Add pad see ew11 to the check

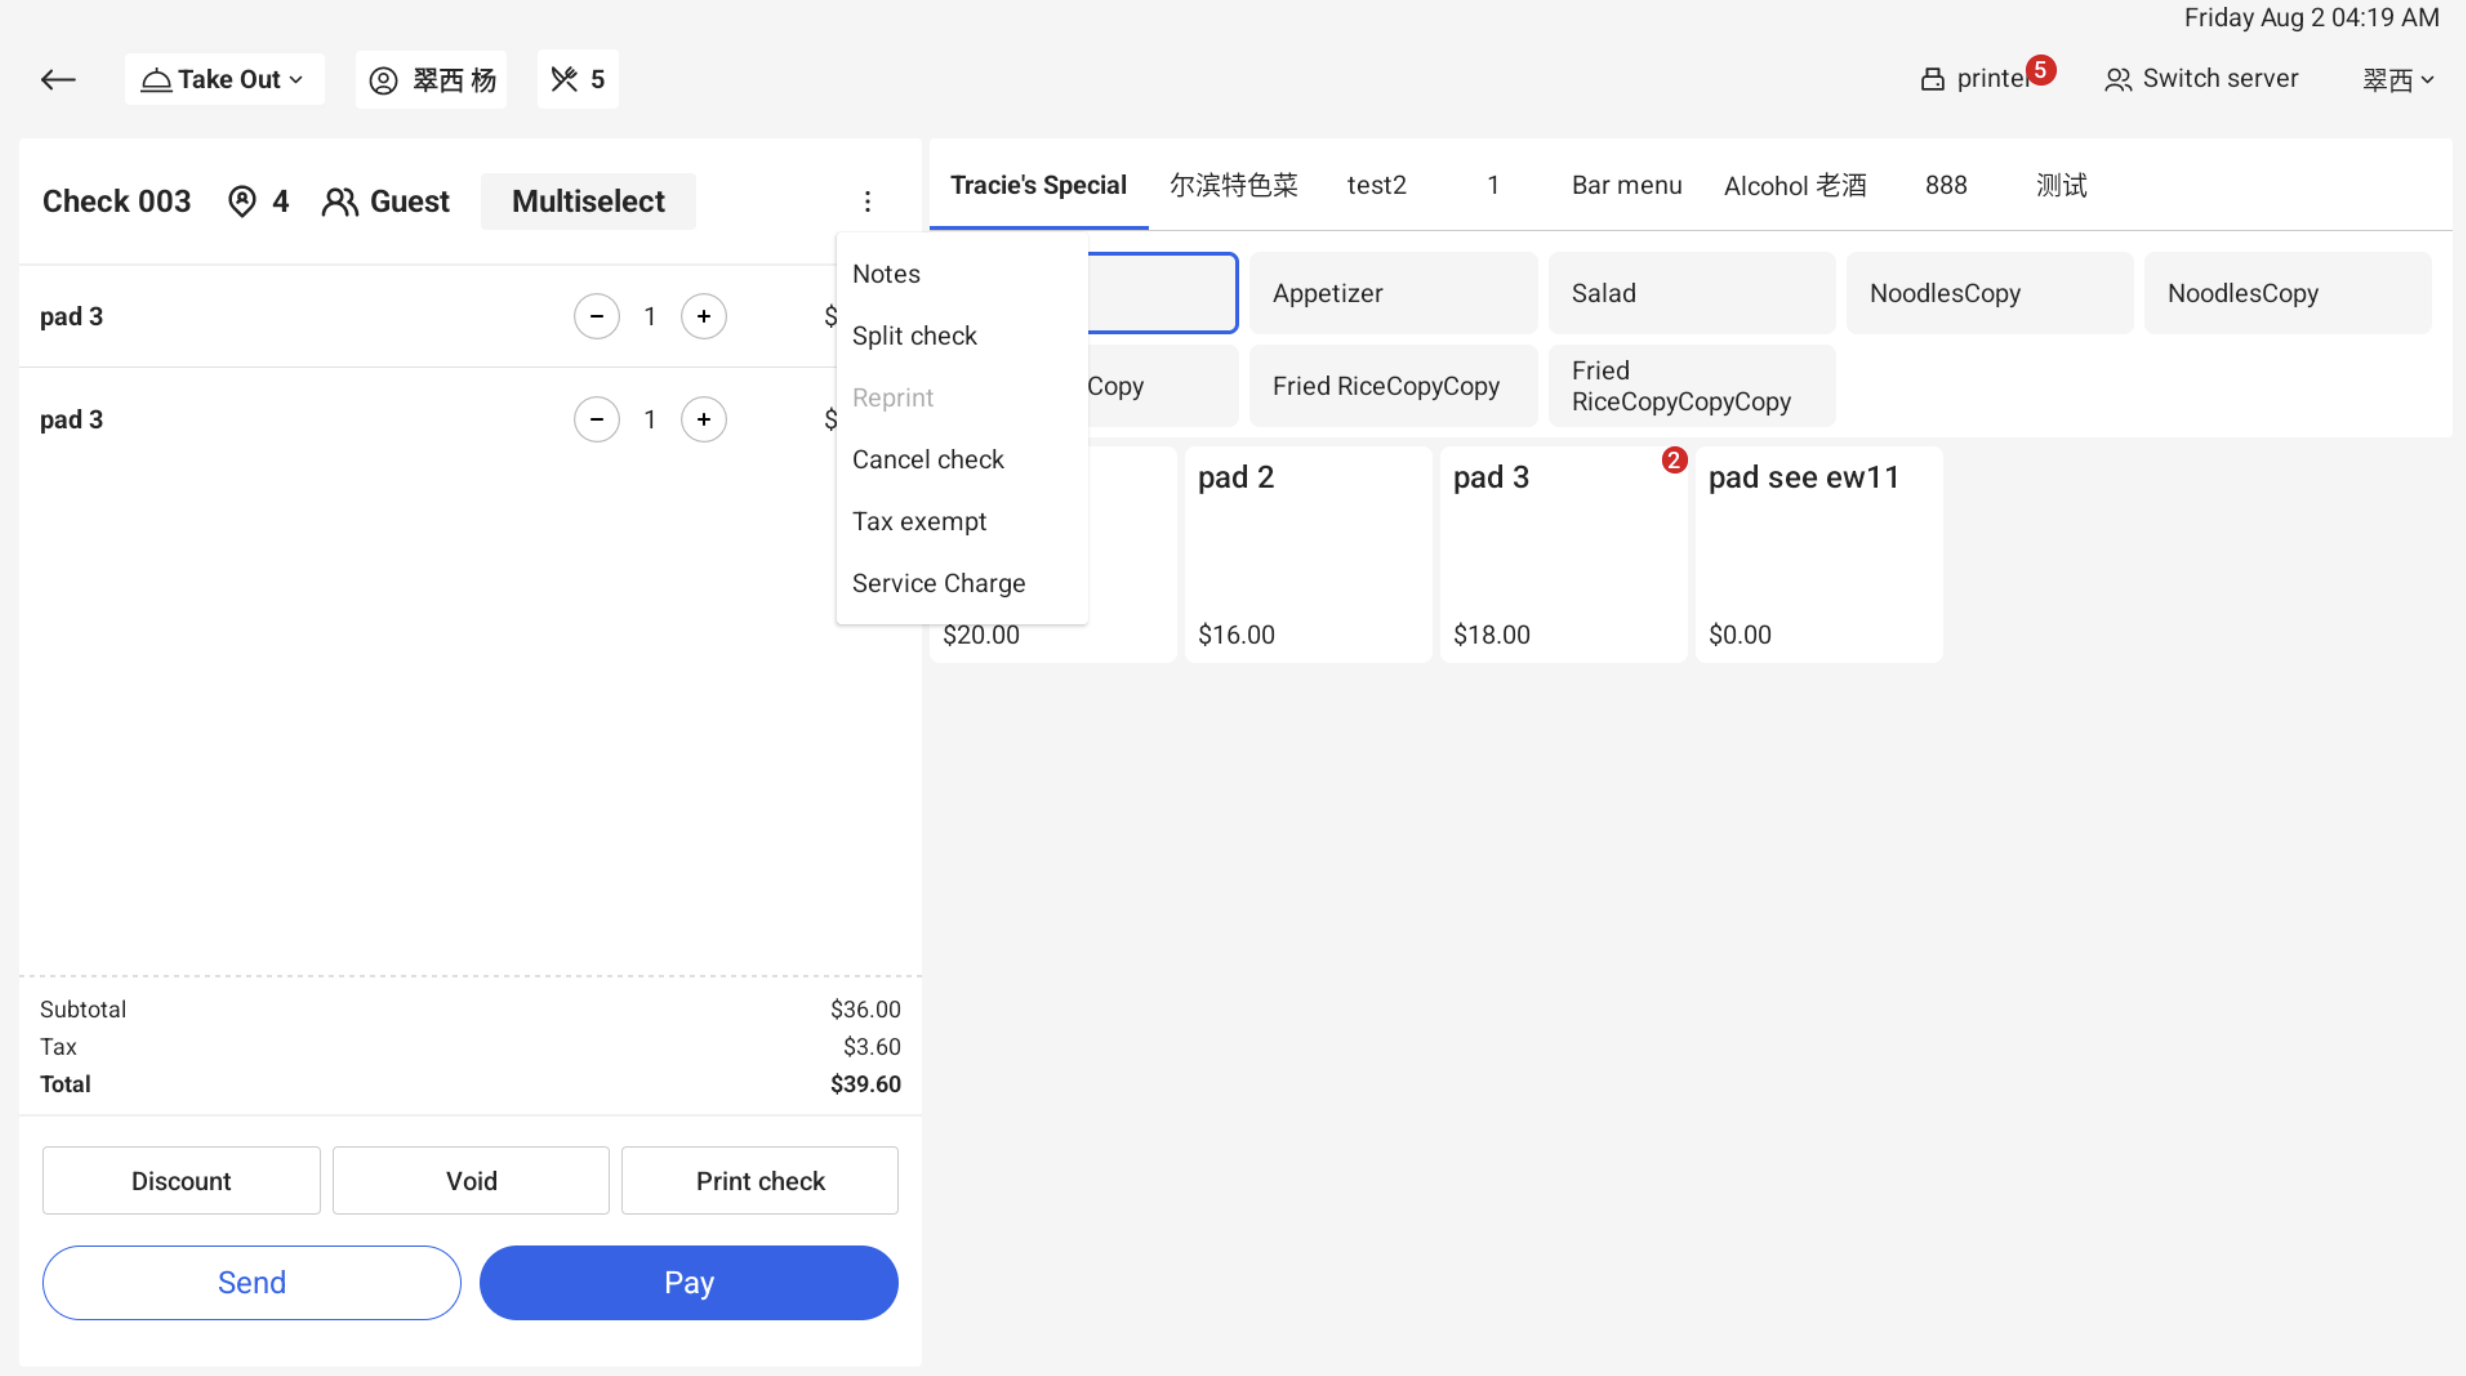point(1819,554)
